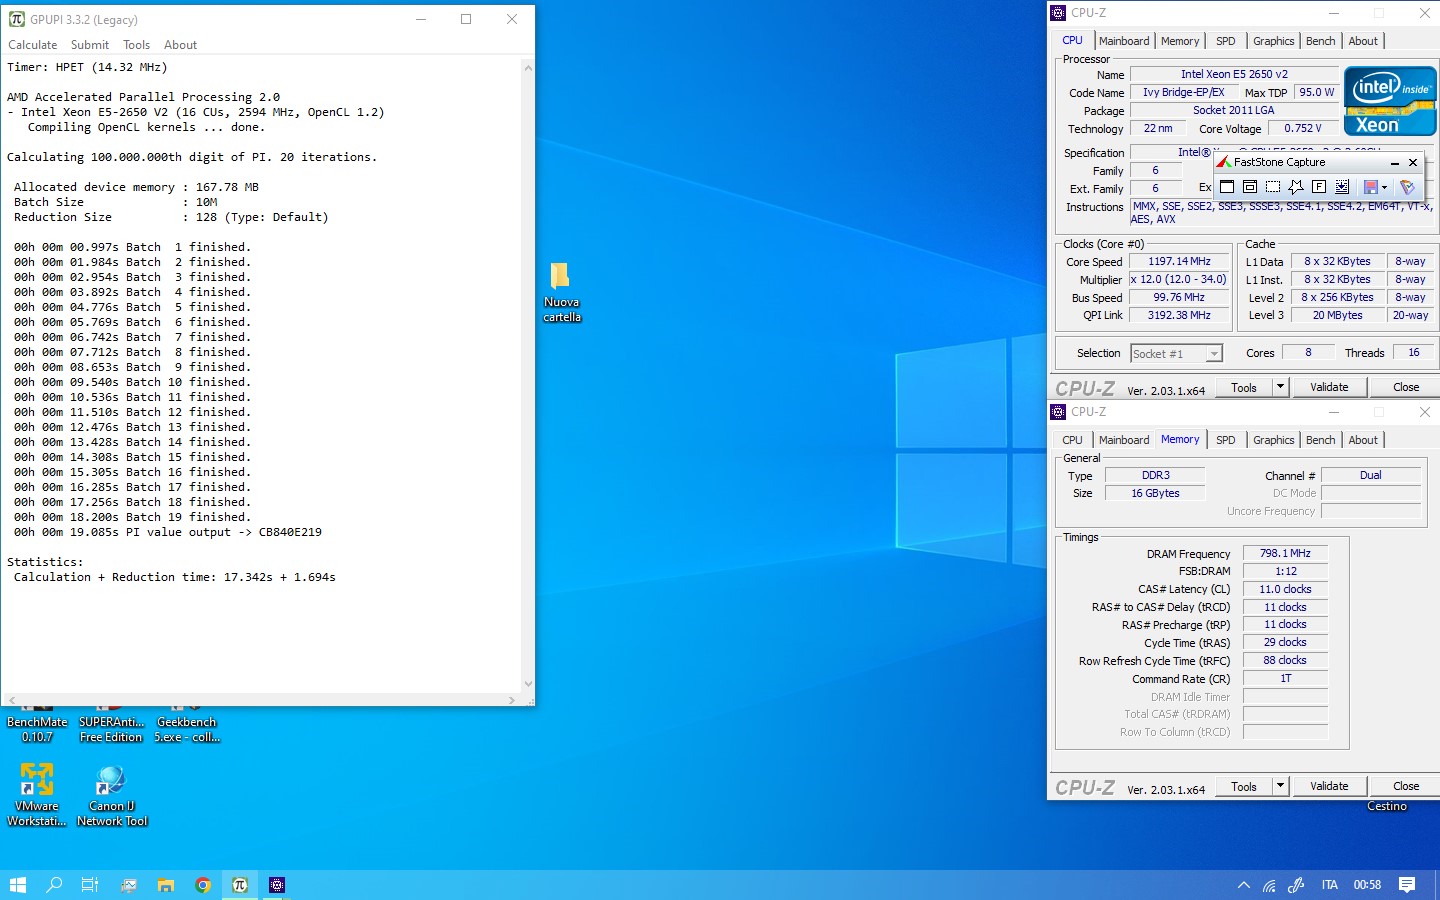Open About tab in lower CPU-Z
Image resolution: width=1440 pixels, height=900 pixels.
(1363, 440)
